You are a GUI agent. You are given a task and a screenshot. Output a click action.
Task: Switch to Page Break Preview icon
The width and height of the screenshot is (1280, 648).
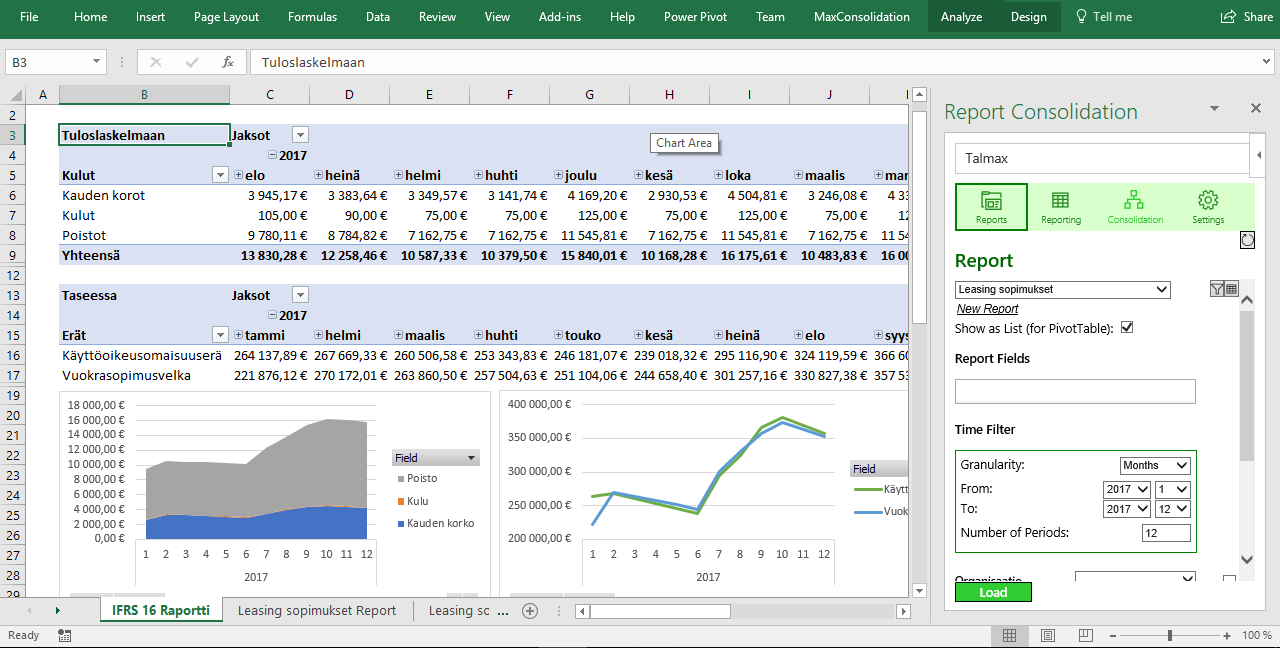[1086, 635]
